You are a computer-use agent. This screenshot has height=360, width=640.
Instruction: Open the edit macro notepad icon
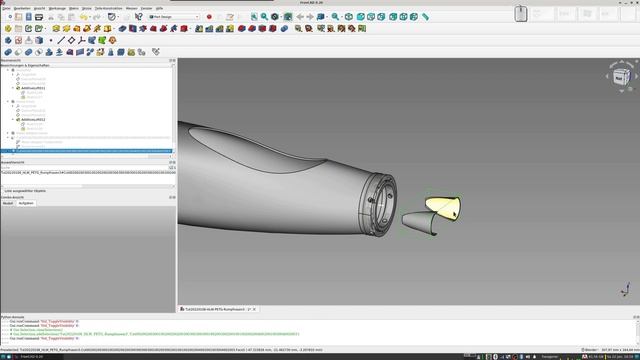click(230, 17)
